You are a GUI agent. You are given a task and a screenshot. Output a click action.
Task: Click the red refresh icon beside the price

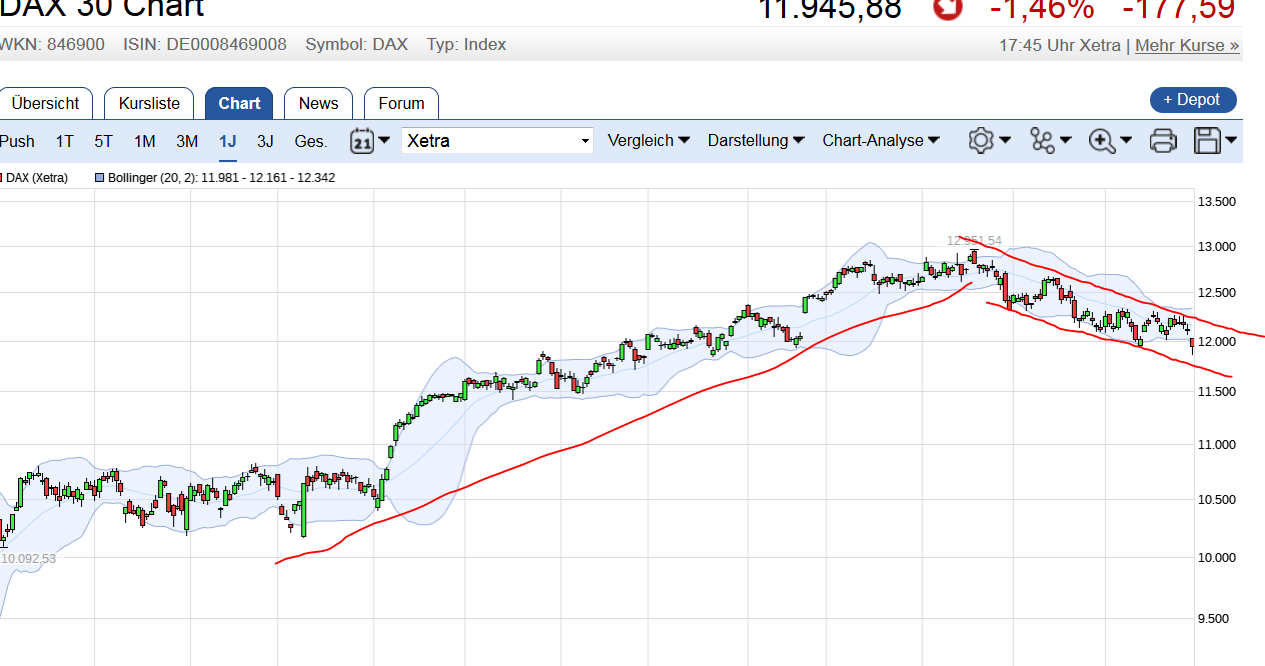(946, 11)
